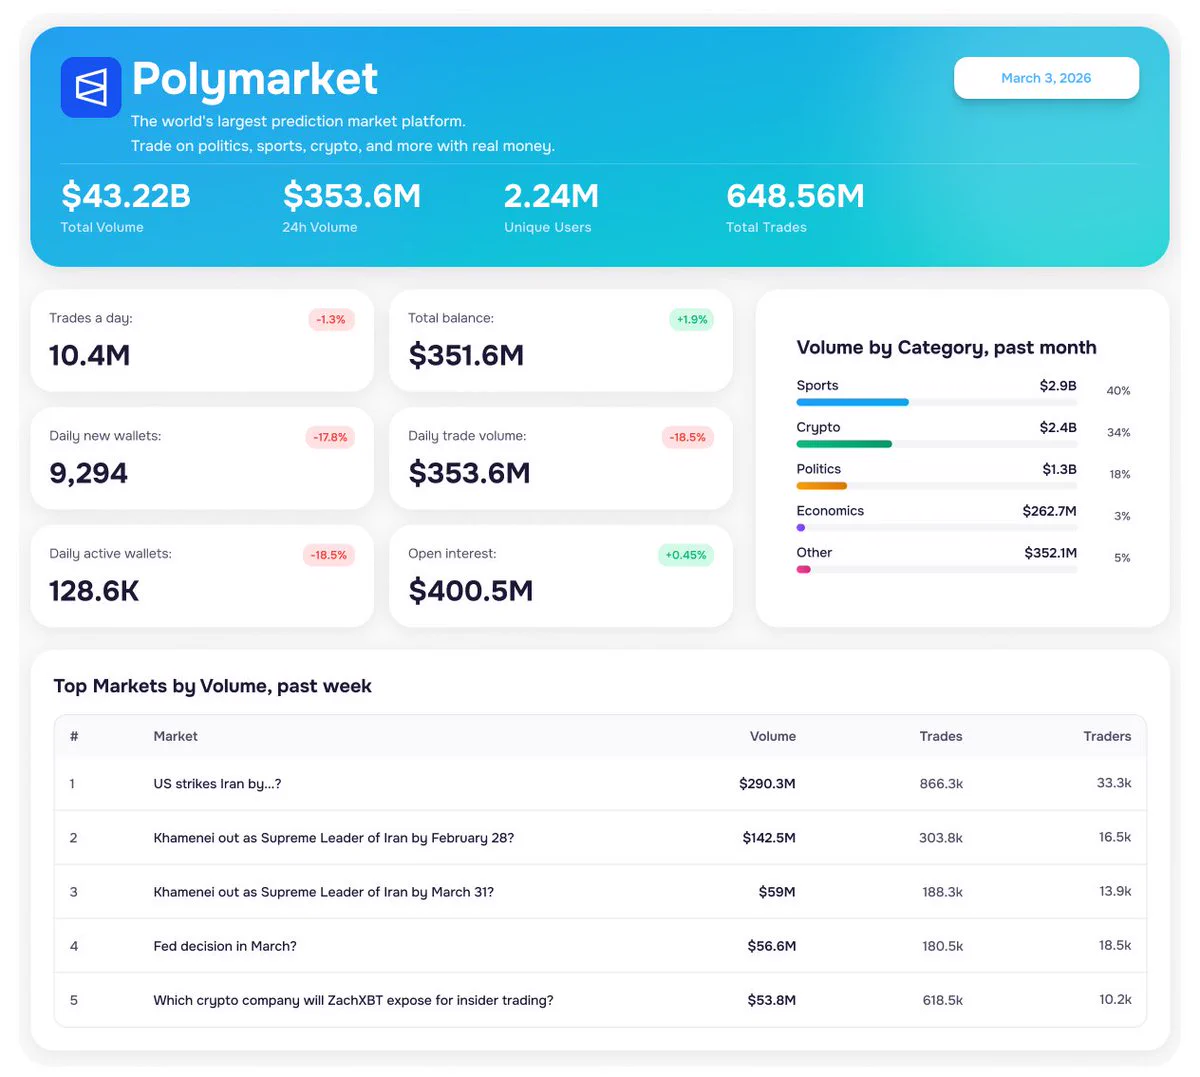Open 'Khamenei out by March 31?' market

[x=323, y=892]
